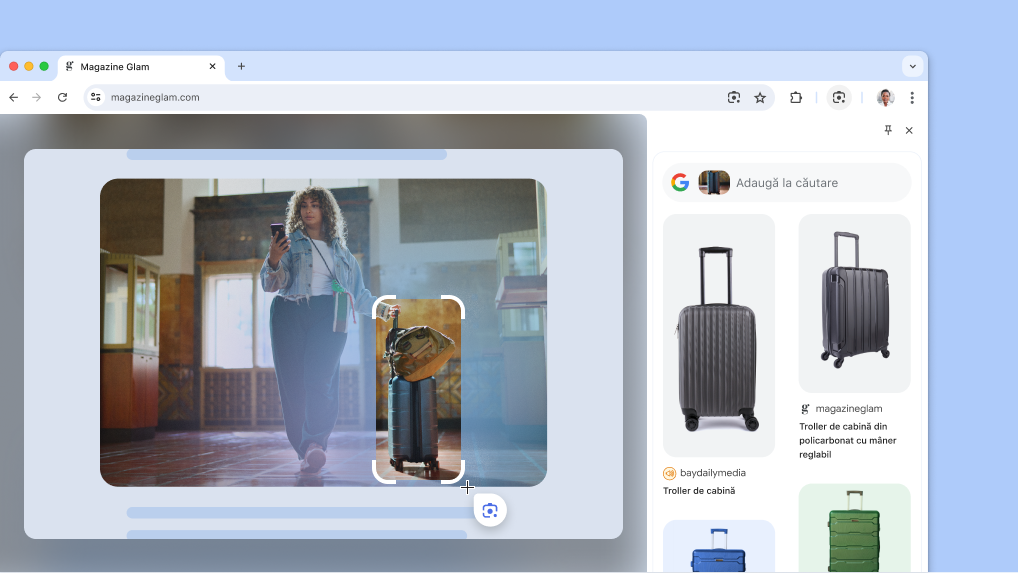The height and width of the screenshot is (573, 1018).
Task: Click the red window close button
Action: point(14,66)
